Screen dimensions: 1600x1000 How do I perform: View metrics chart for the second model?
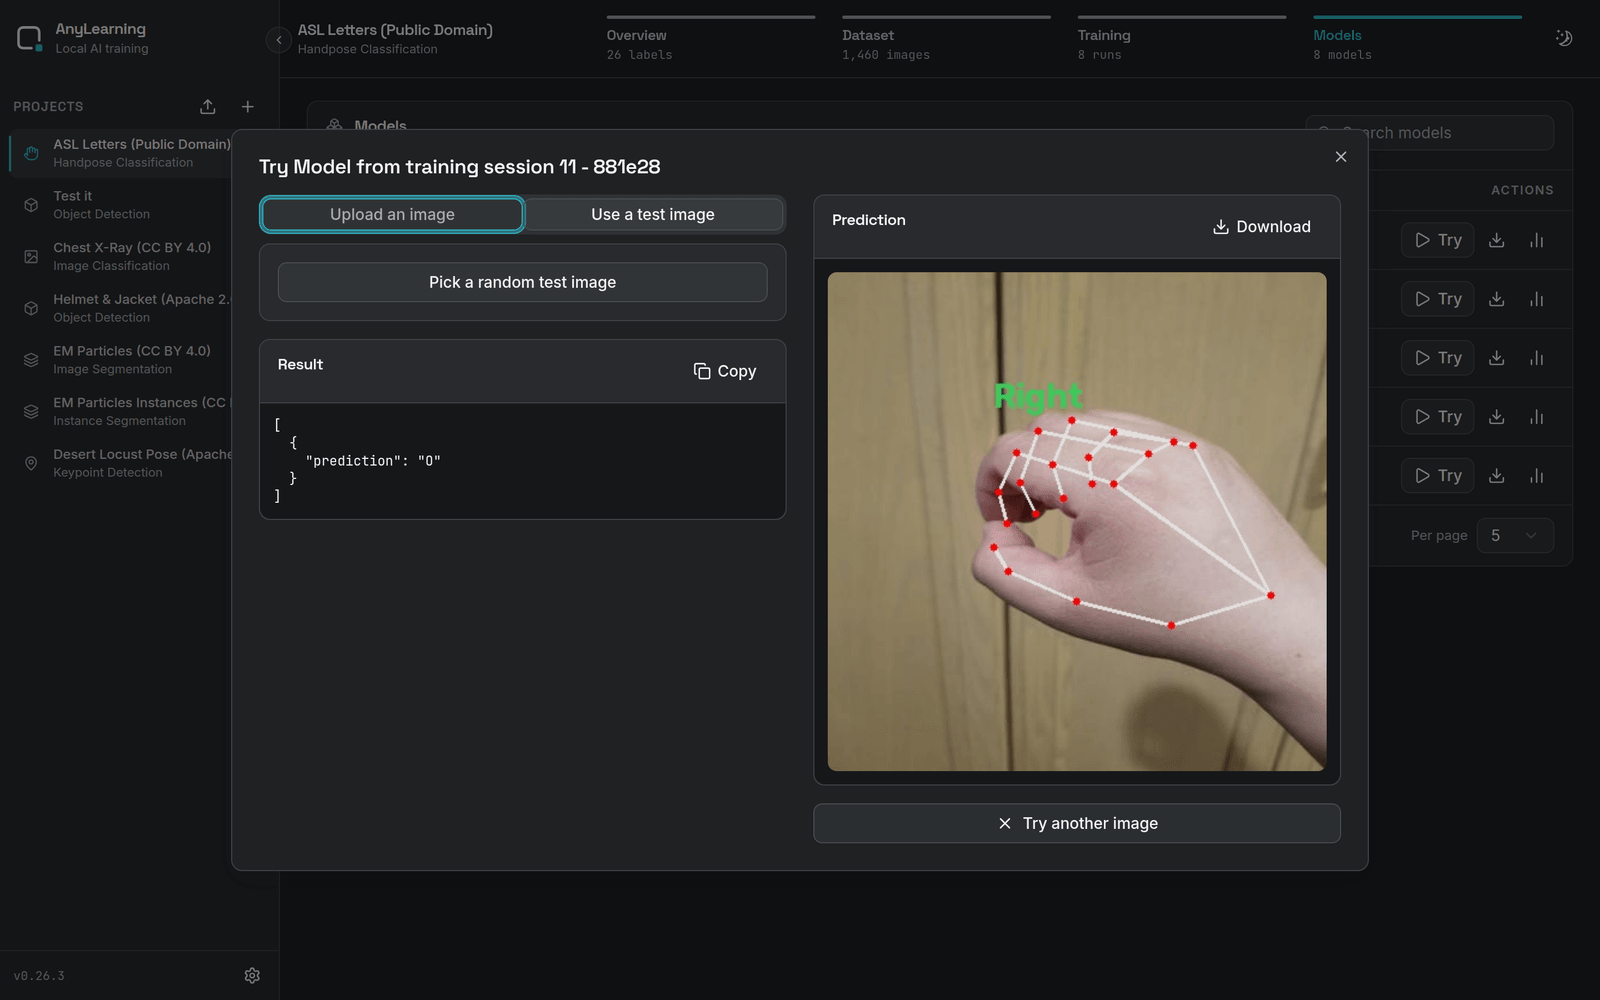point(1537,299)
